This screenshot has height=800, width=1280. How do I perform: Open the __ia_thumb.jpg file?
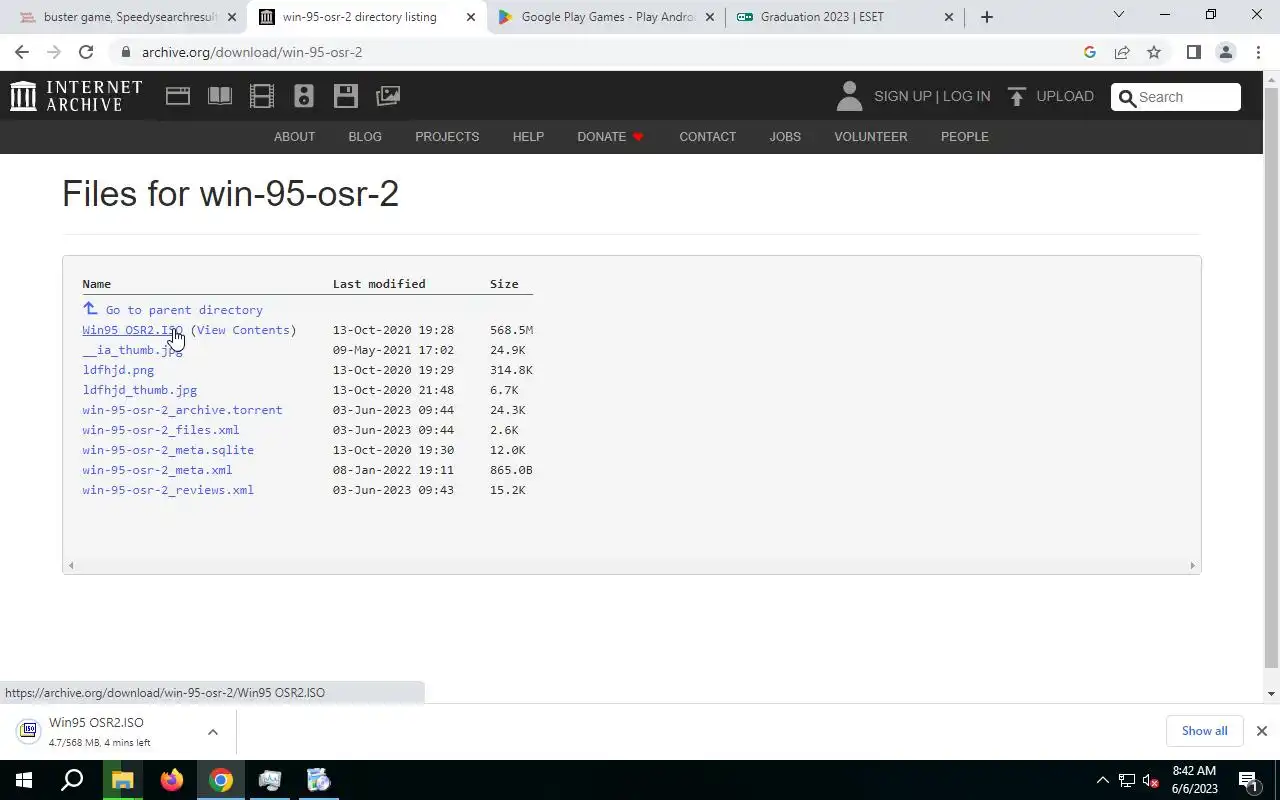point(132,350)
